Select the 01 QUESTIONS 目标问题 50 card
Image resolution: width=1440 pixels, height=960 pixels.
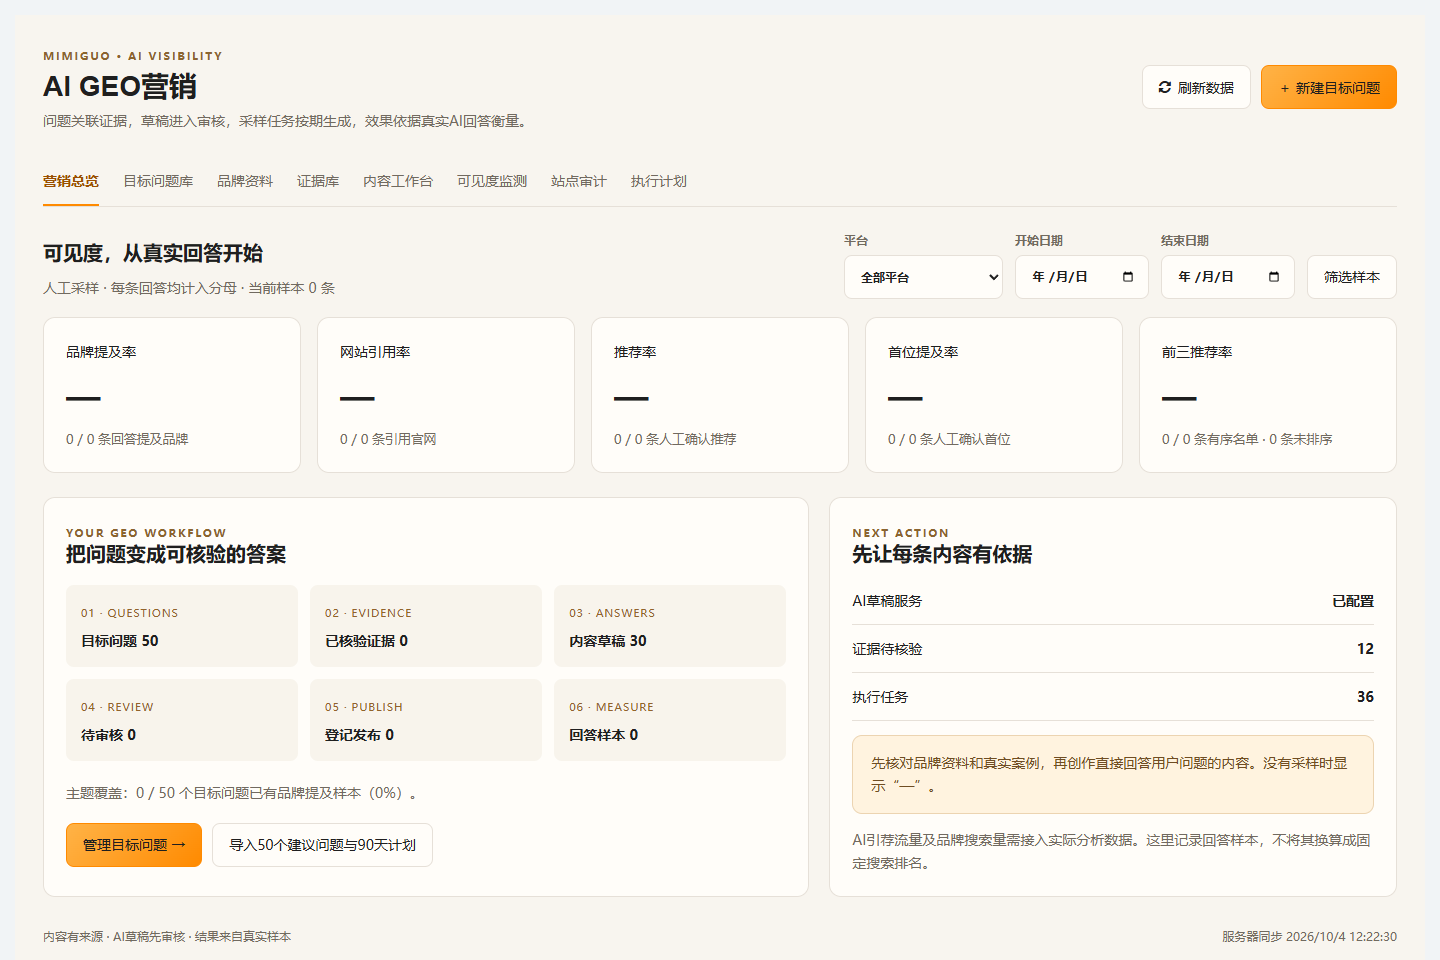(x=182, y=626)
